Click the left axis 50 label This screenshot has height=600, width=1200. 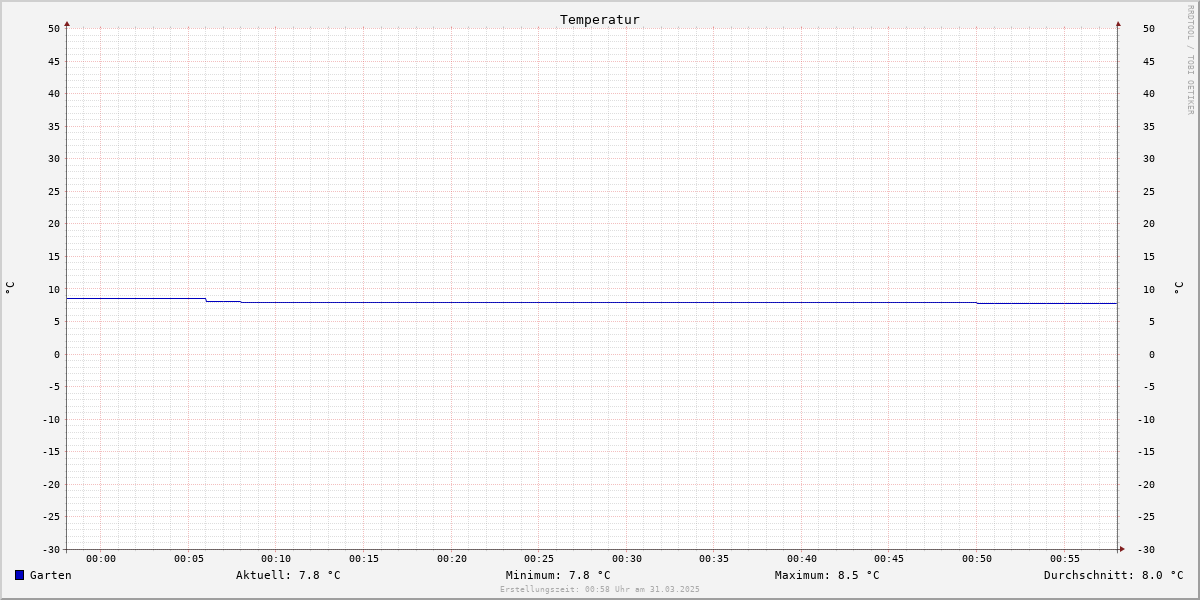(54, 29)
